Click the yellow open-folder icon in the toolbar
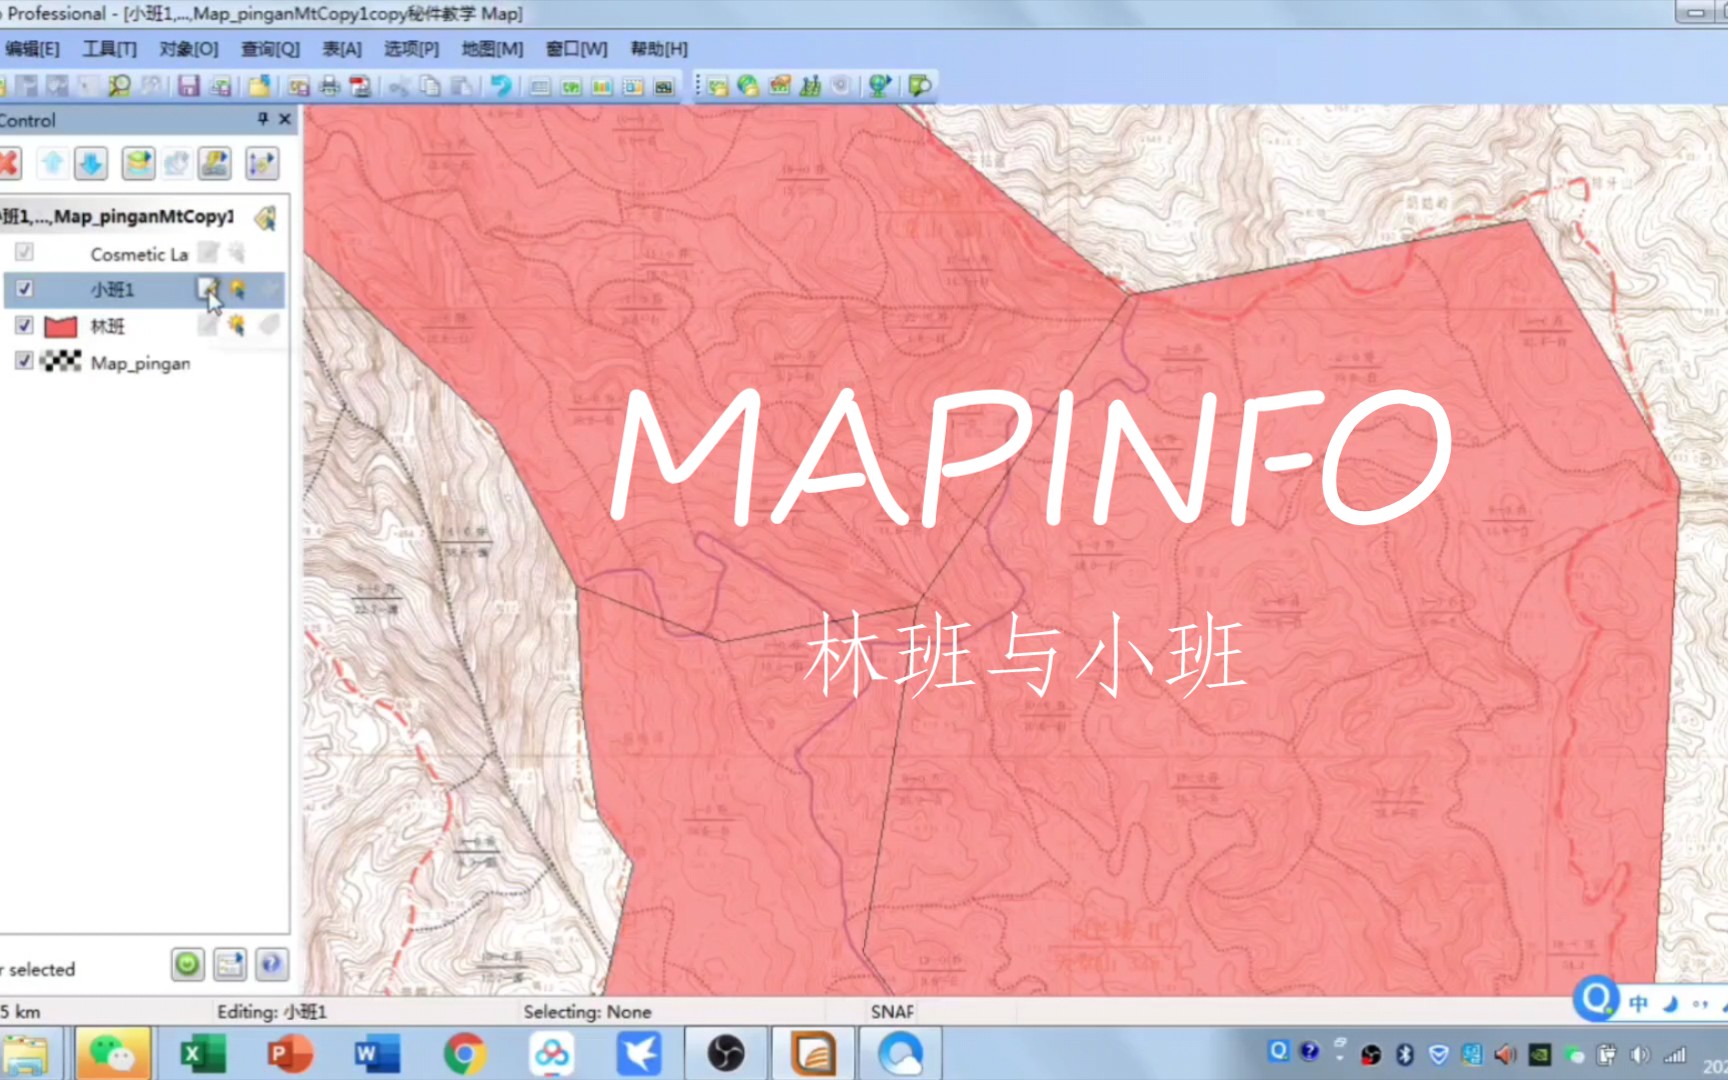Screen dimensions: 1728x1080 tap(259, 87)
